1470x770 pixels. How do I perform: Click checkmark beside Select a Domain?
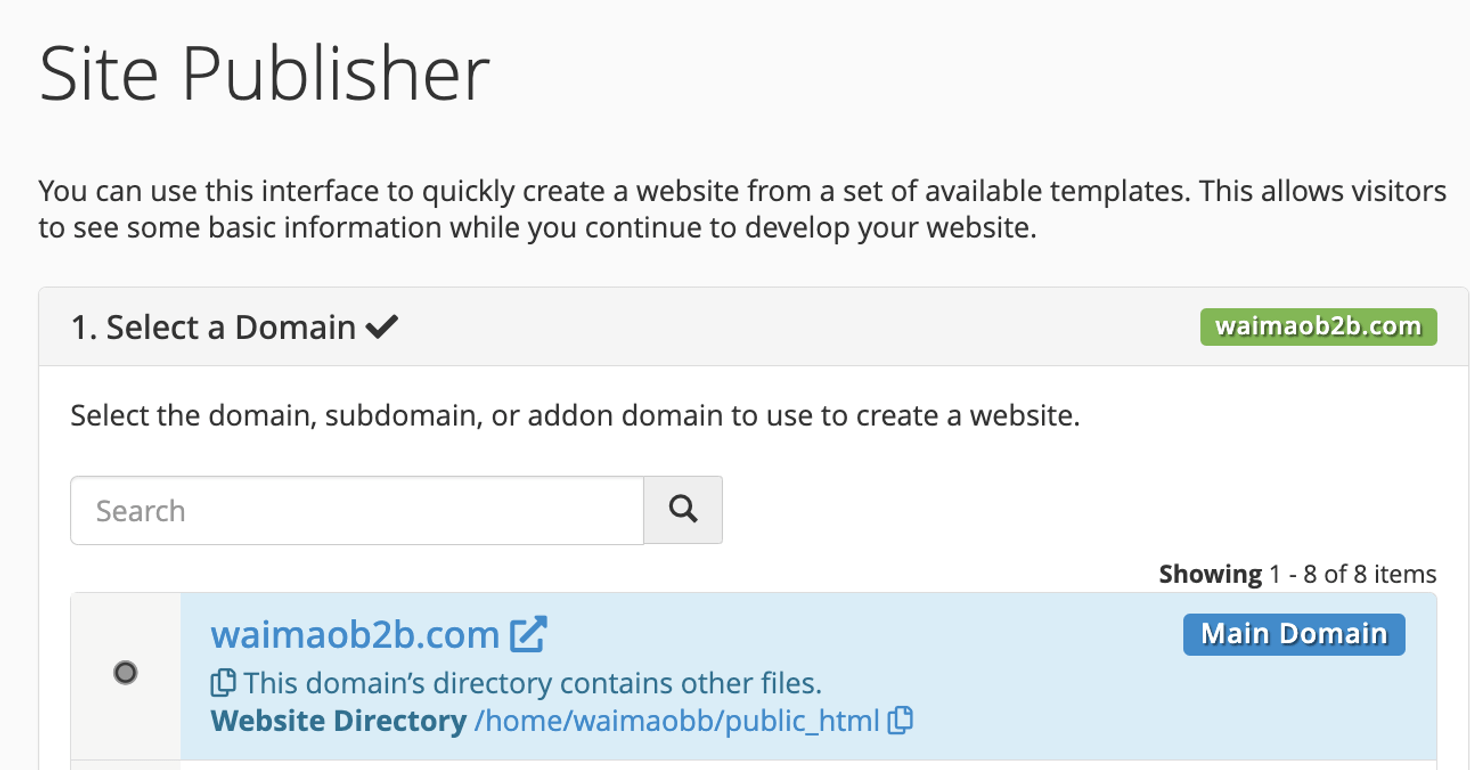coord(382,327)
